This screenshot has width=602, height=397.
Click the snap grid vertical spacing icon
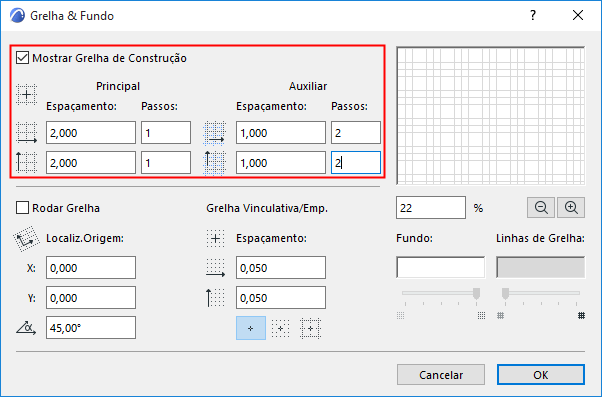pos(215,298)
